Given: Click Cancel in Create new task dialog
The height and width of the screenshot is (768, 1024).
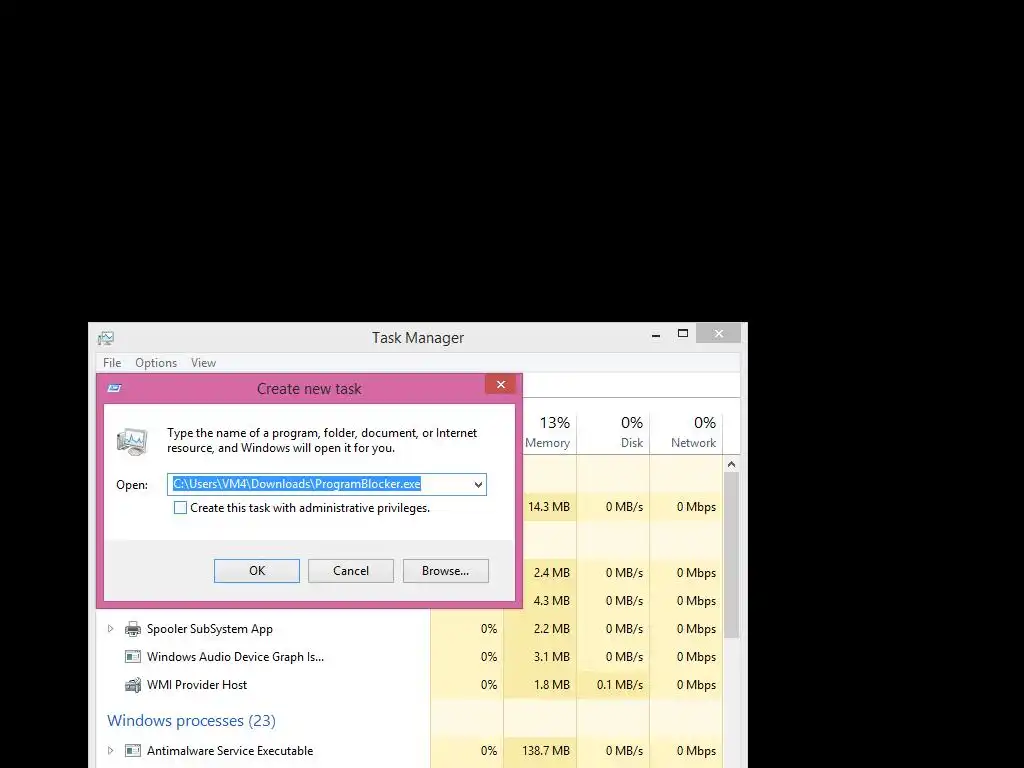Looking at the screenshot, I should pyautogui.click(x=351, y=571).
